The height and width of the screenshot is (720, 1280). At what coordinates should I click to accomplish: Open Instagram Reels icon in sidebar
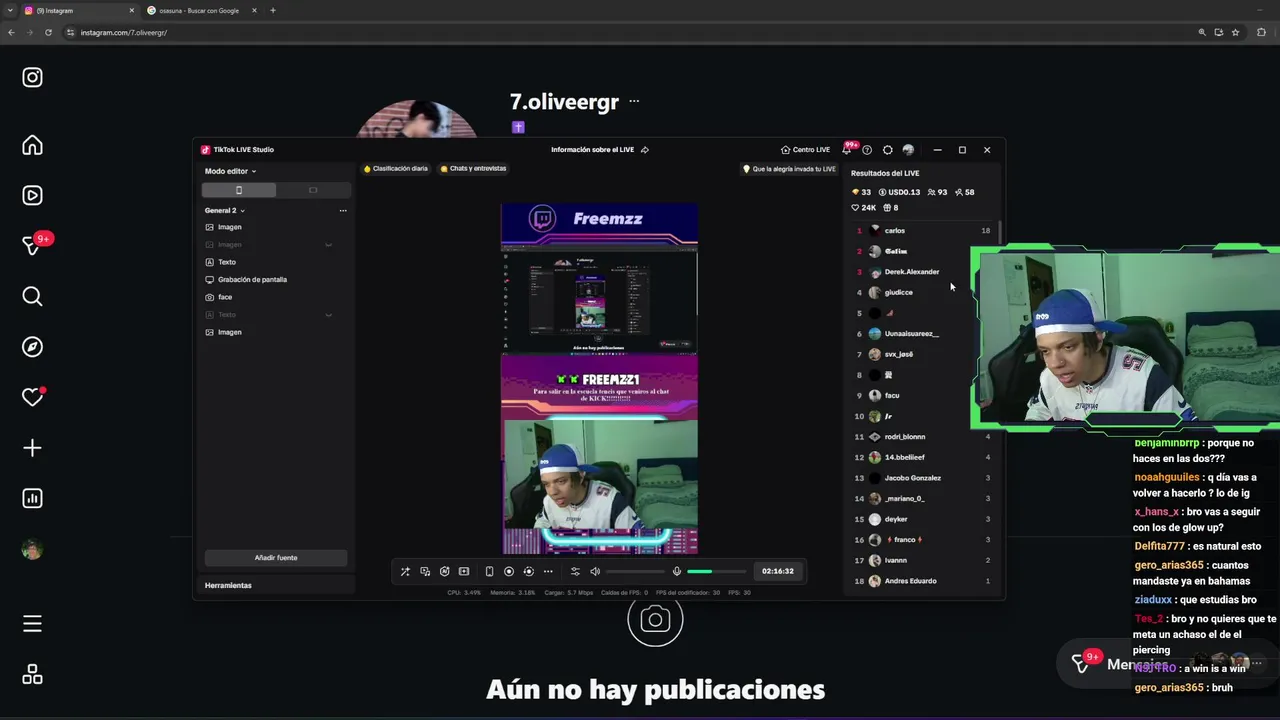pos(32,196)
